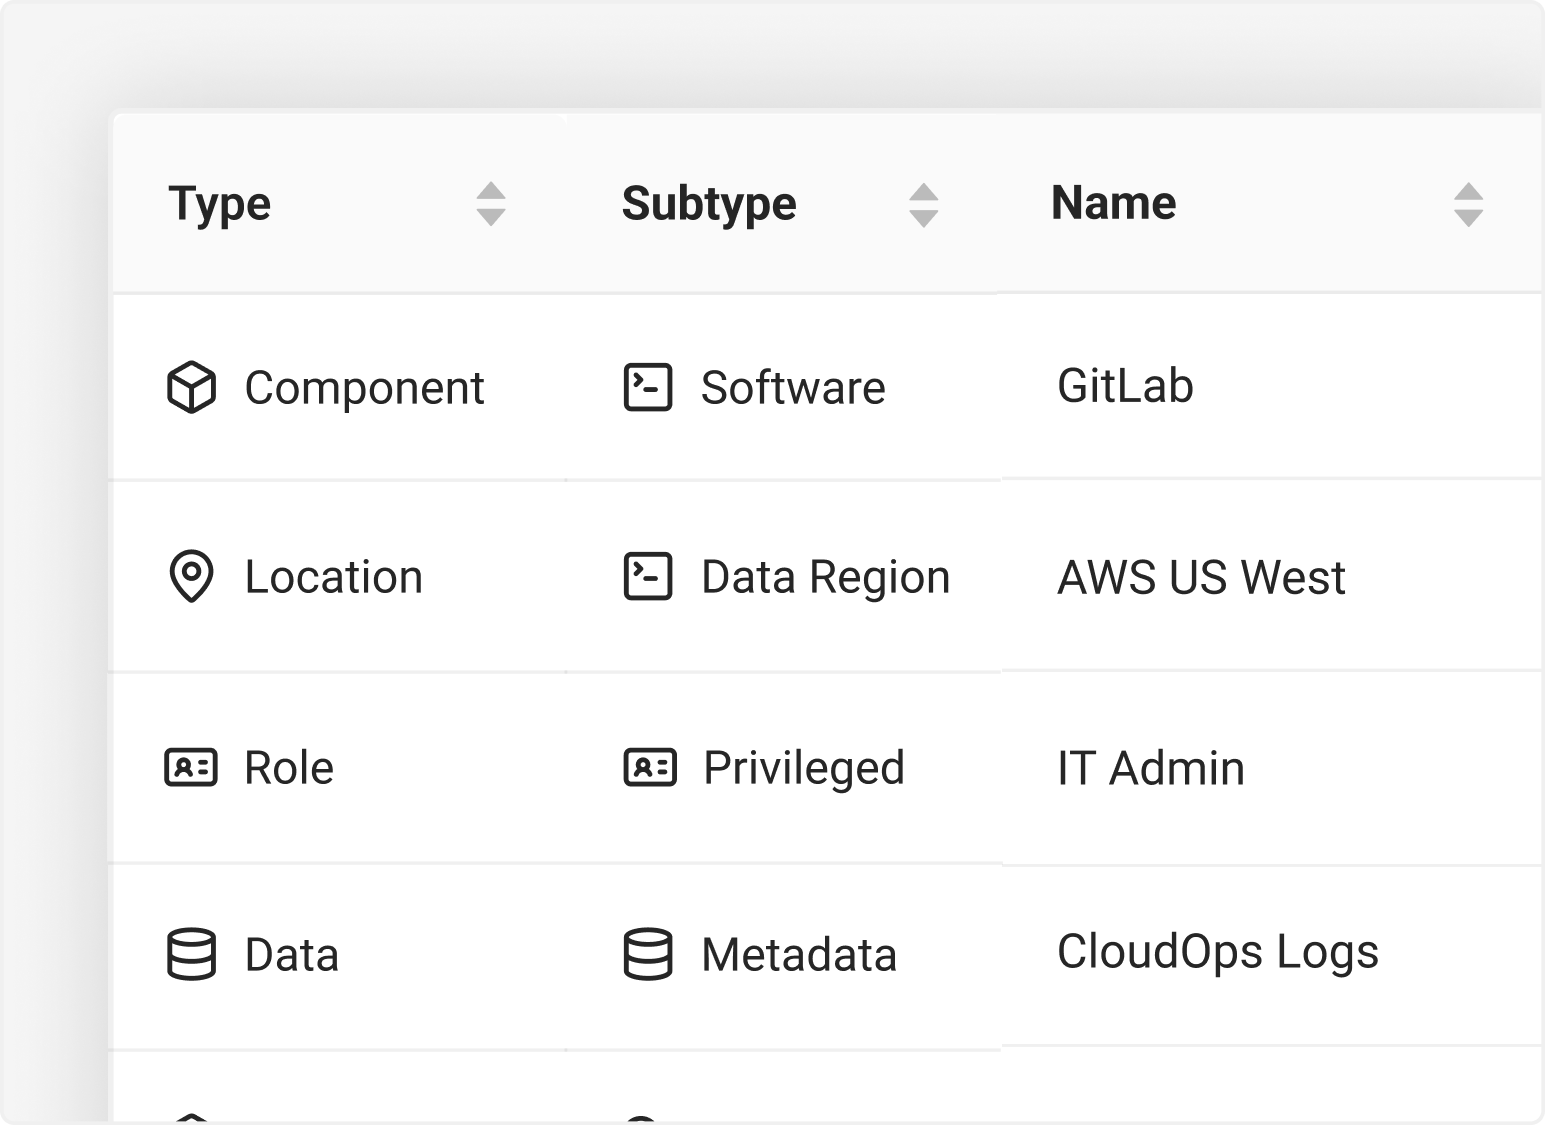The height and width of the screenshot is (1125, 1545).
Task: Click the Subtype column header label
Action: point(709,204)
